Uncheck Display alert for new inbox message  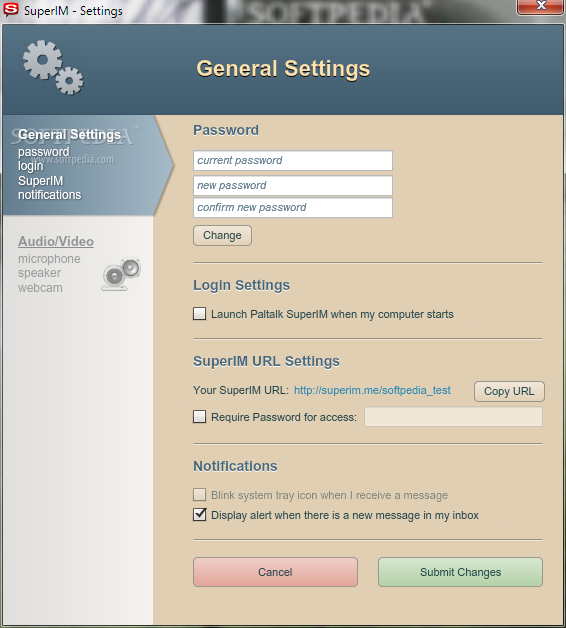[x=199, y=515]
